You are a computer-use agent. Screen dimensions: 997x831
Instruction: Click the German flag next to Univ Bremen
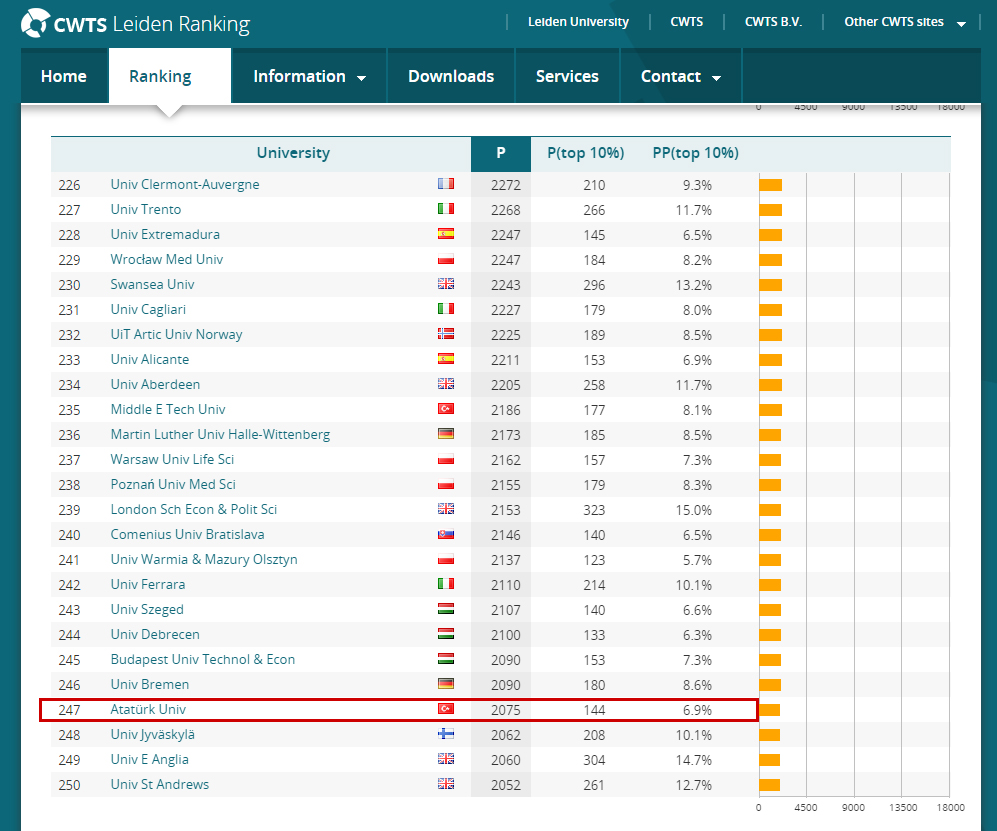pos(446,684)
